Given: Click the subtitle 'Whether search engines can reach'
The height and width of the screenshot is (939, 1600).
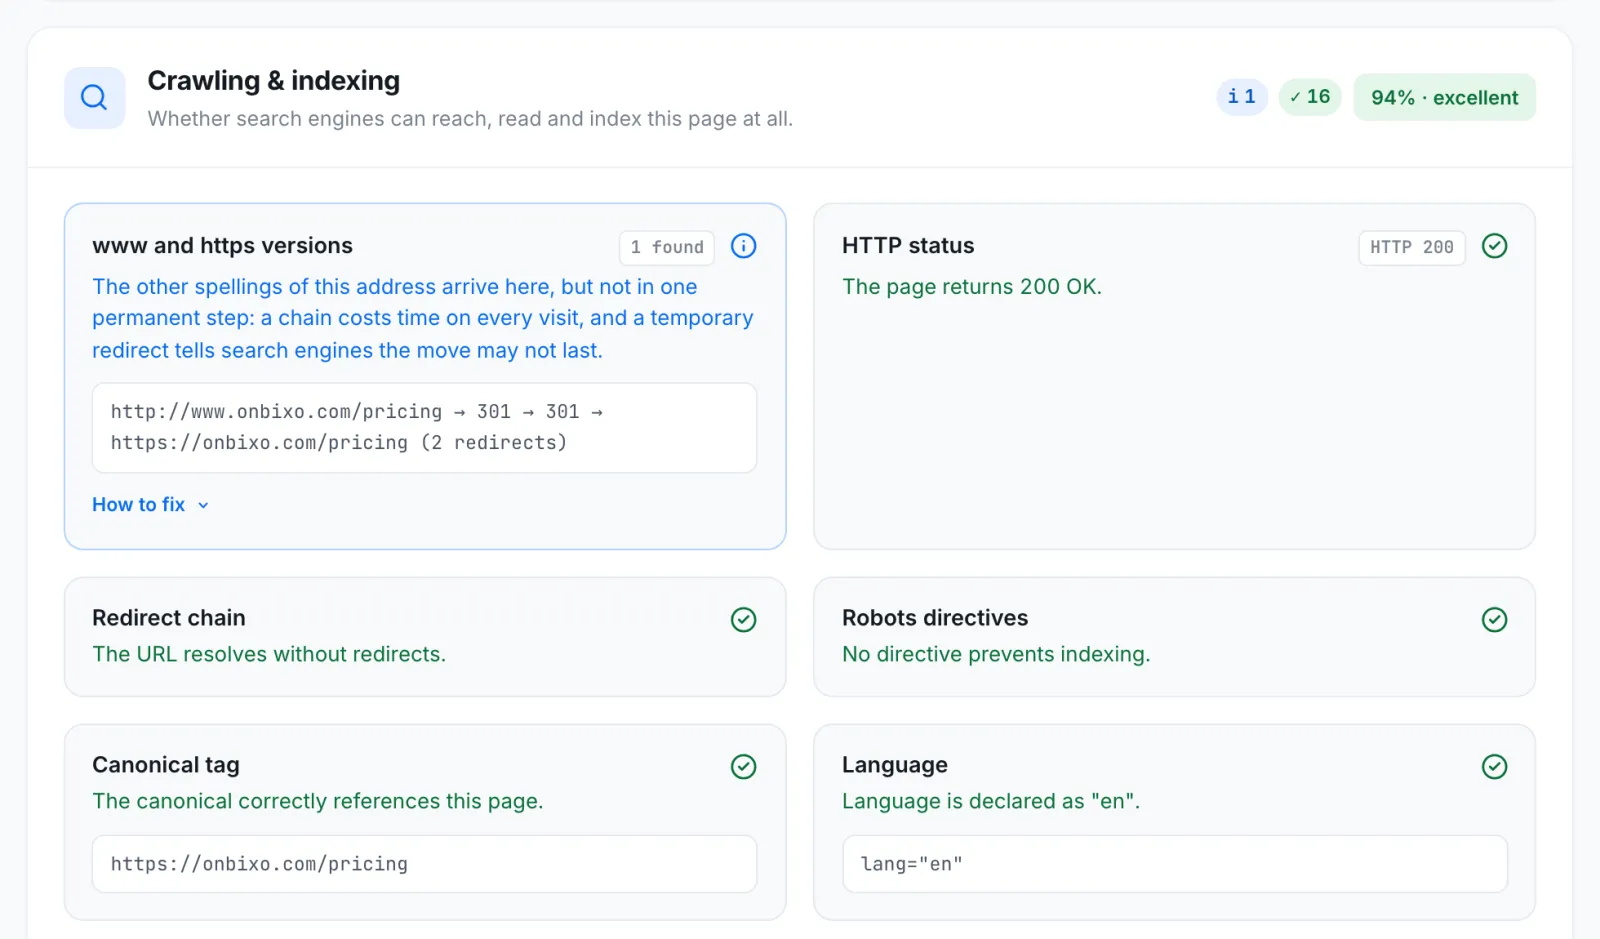Looking at the screenshot, I should click(470, 119).
